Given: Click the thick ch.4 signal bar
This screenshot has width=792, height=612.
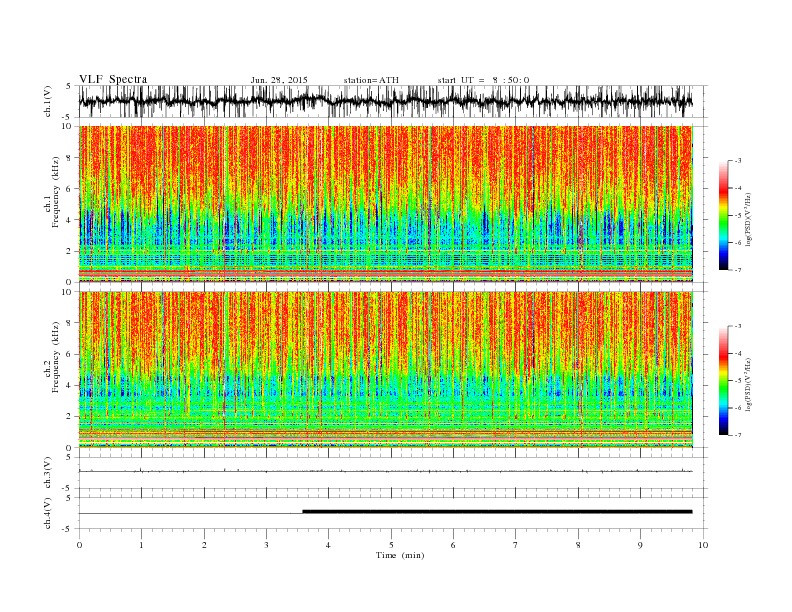Looking at the screenshot, I should pos(498,512).
